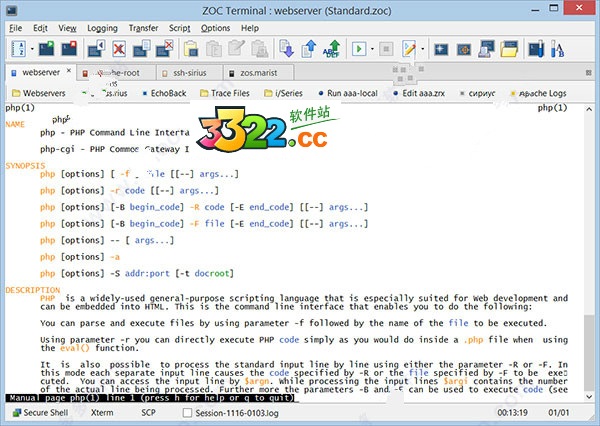Switch to the zos.marist tab
The height and width of the screenshot is (426, 600).
tap(259, 73)
